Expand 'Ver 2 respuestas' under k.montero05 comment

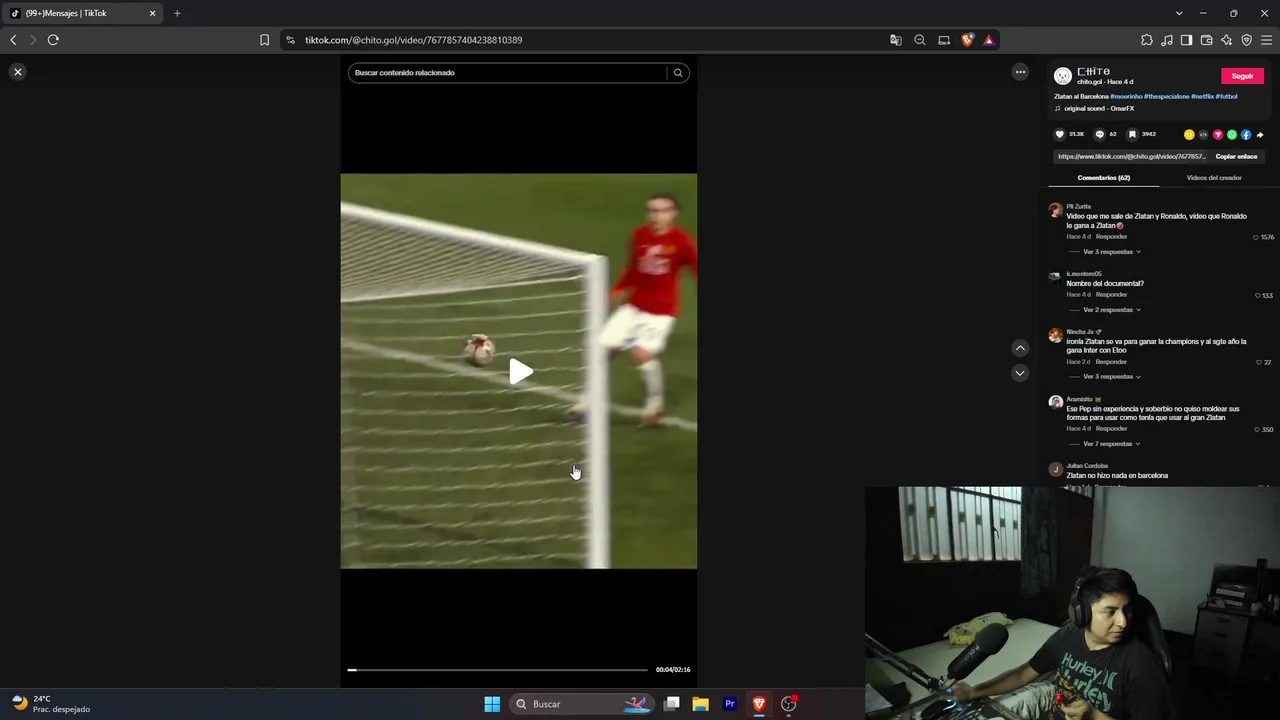[1111, 310]
